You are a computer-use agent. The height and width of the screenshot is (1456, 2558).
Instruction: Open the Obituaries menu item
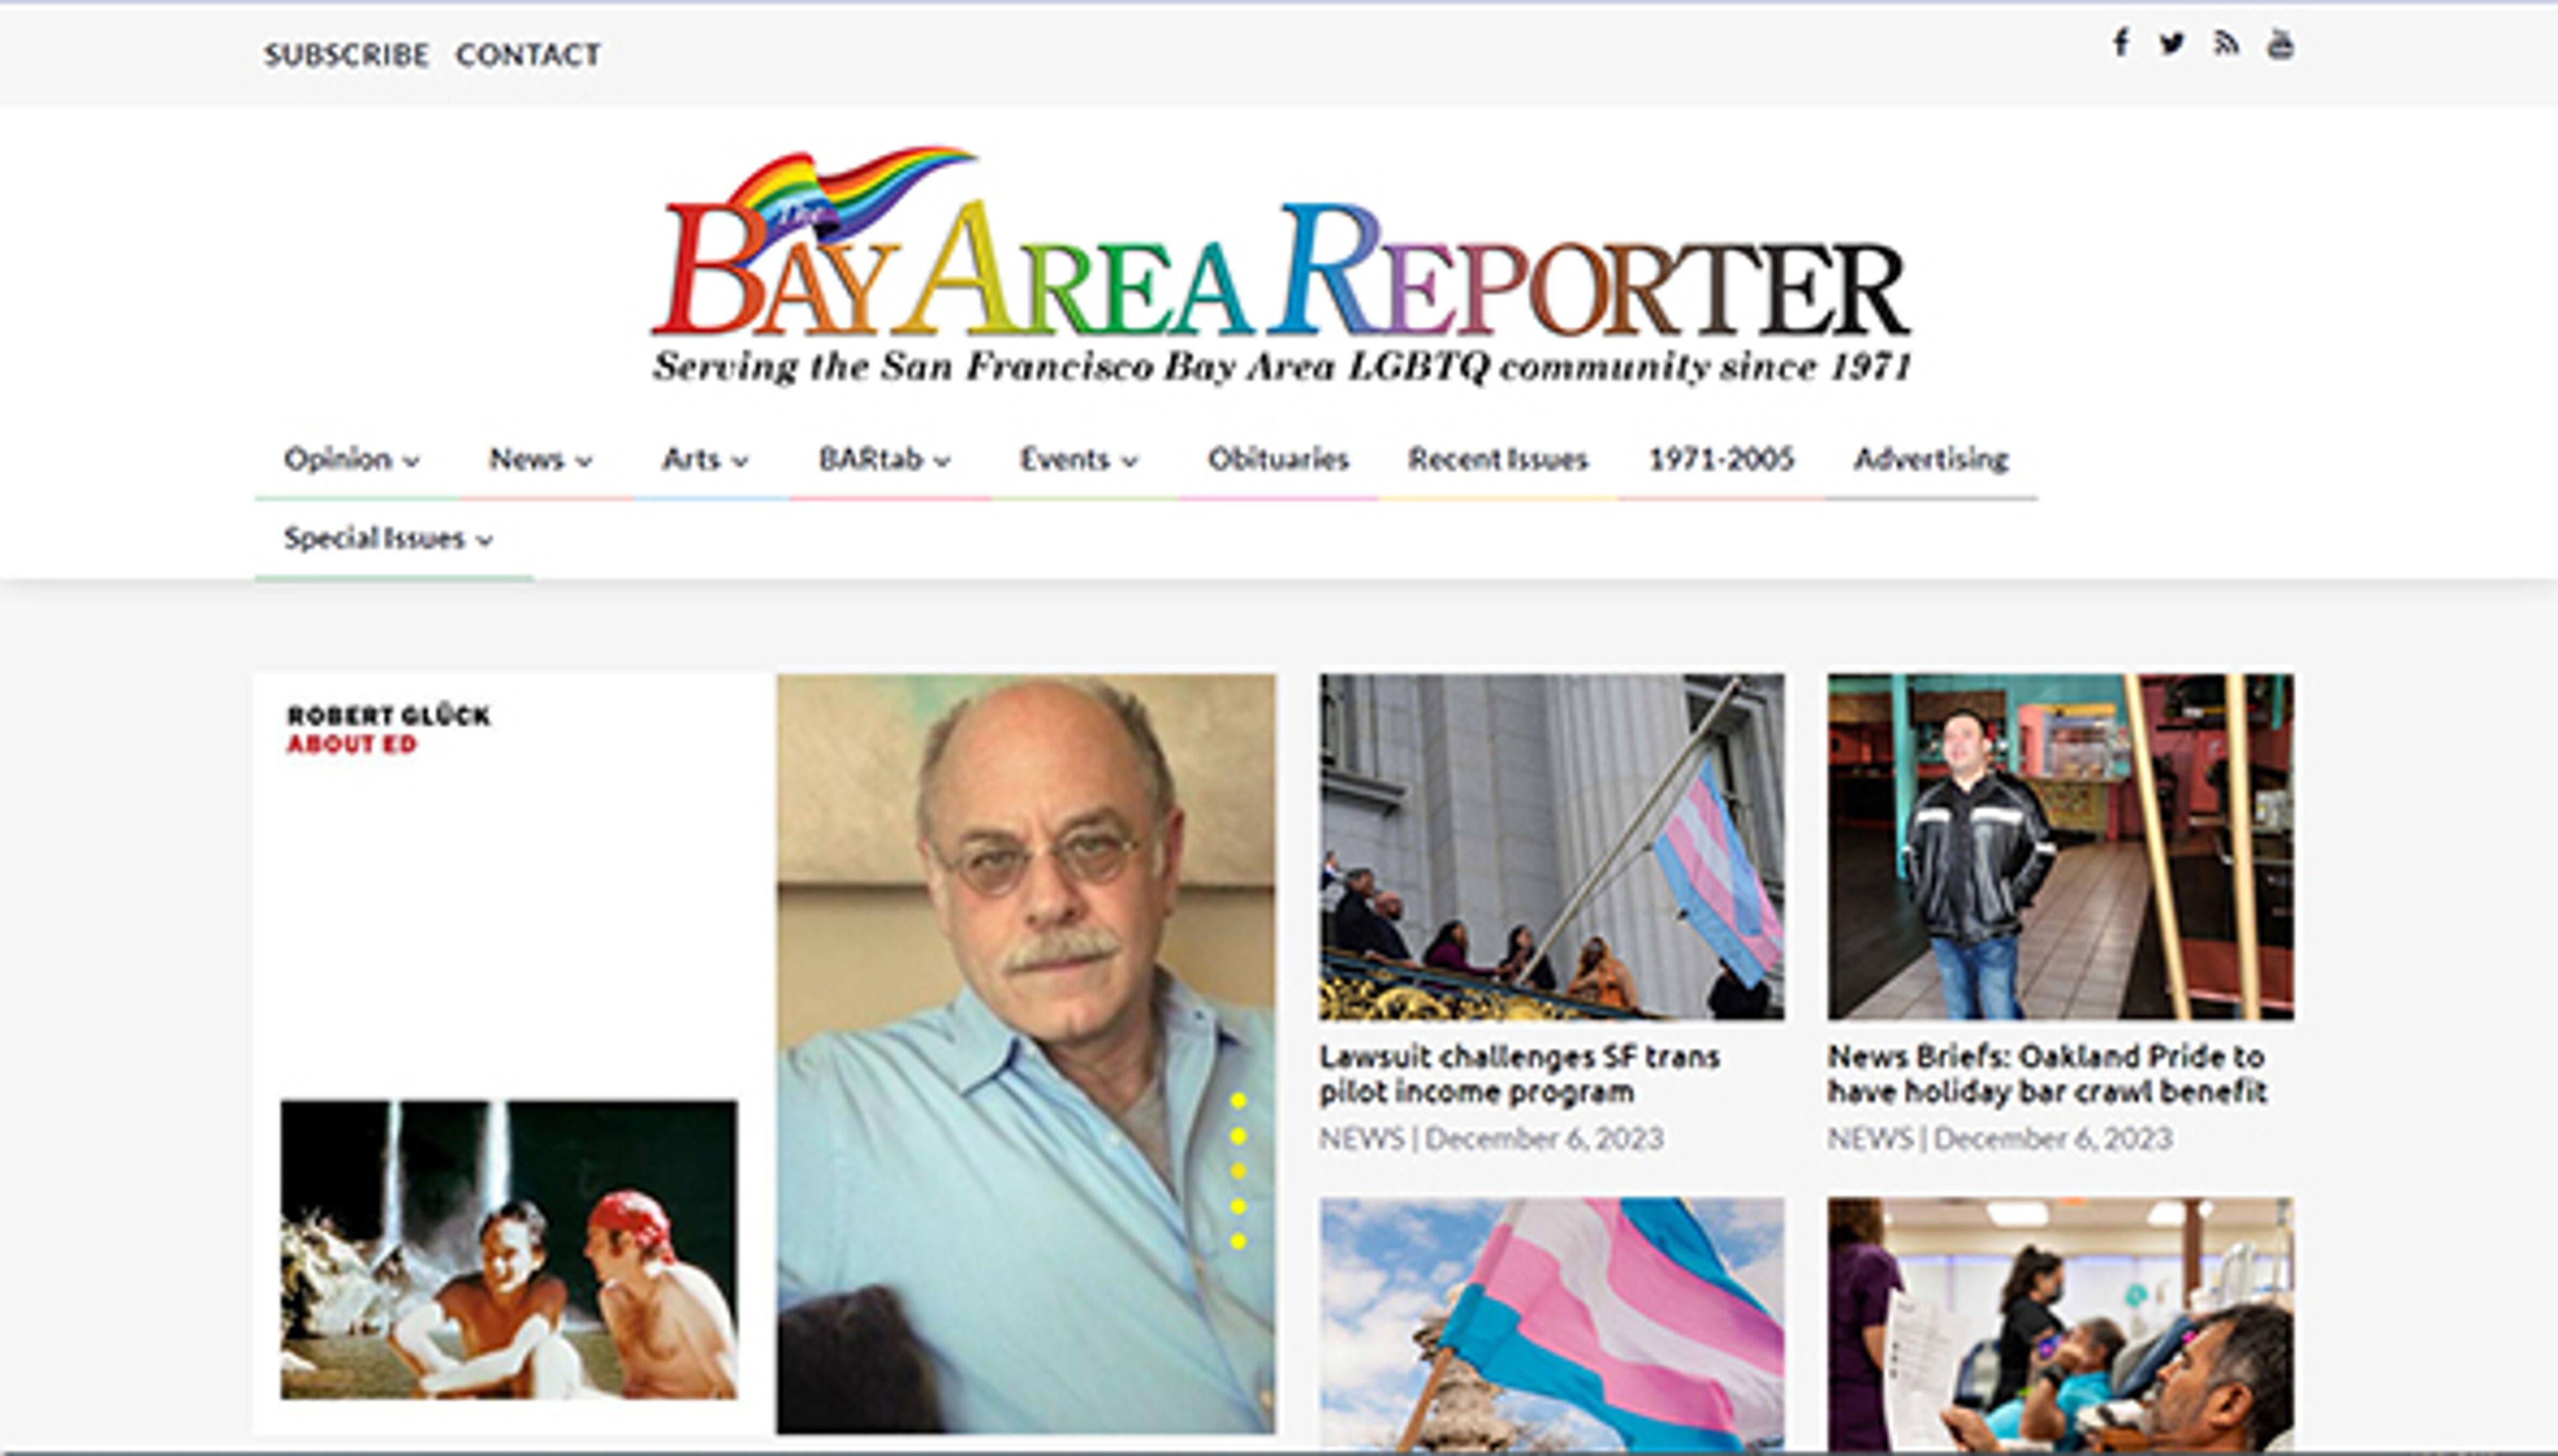[x=1278, y=459]
